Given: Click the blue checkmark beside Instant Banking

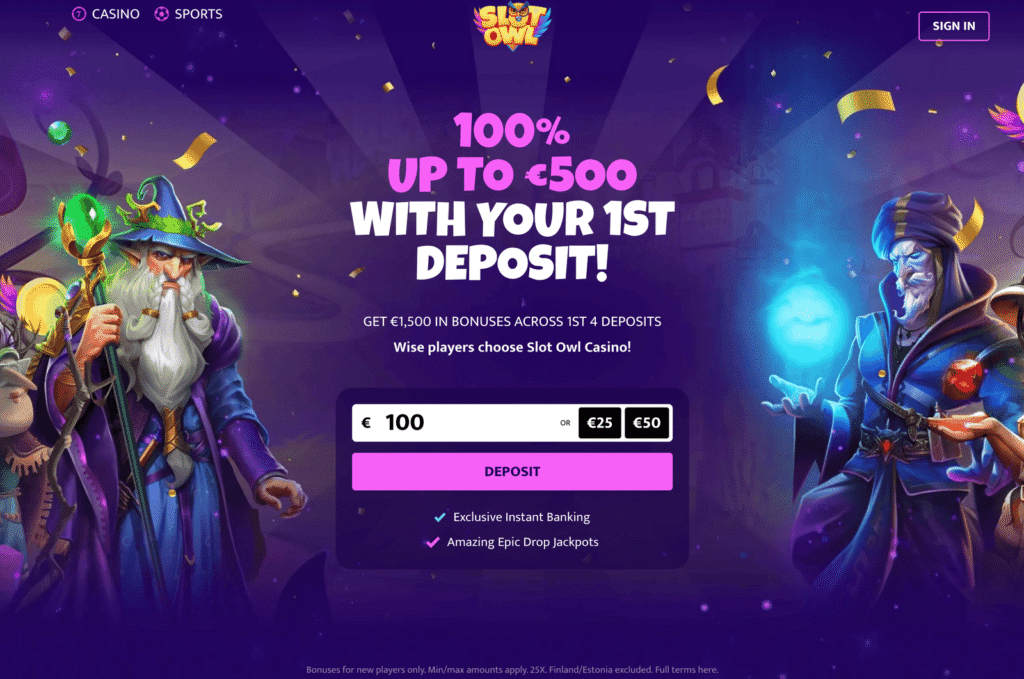Looking at the screenshot, I should click(440, 517).
